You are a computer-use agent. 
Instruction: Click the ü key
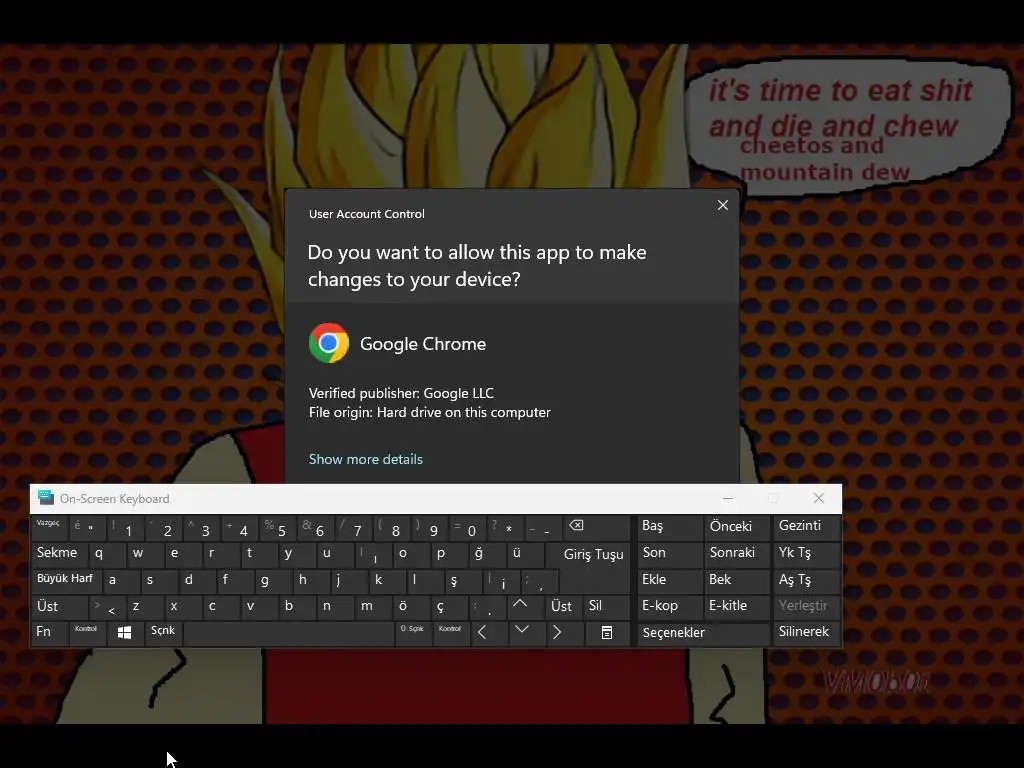click(525, 553)
